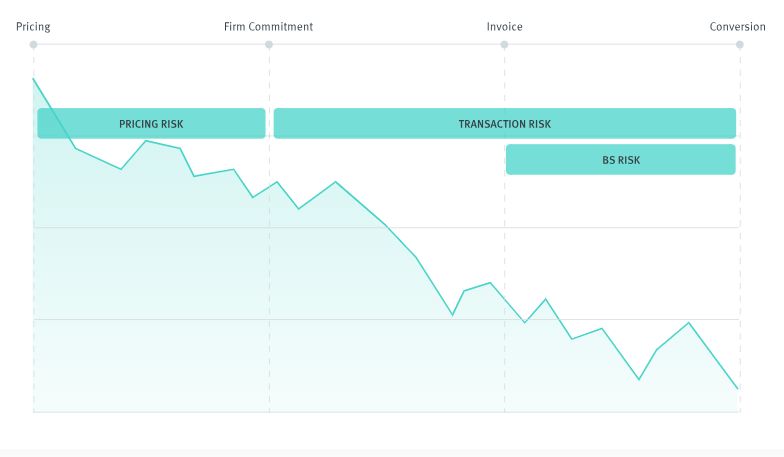Viewport: 784px width, 457px height.
Task: Click the Pricing stage text label
Action: pos(33,27)
